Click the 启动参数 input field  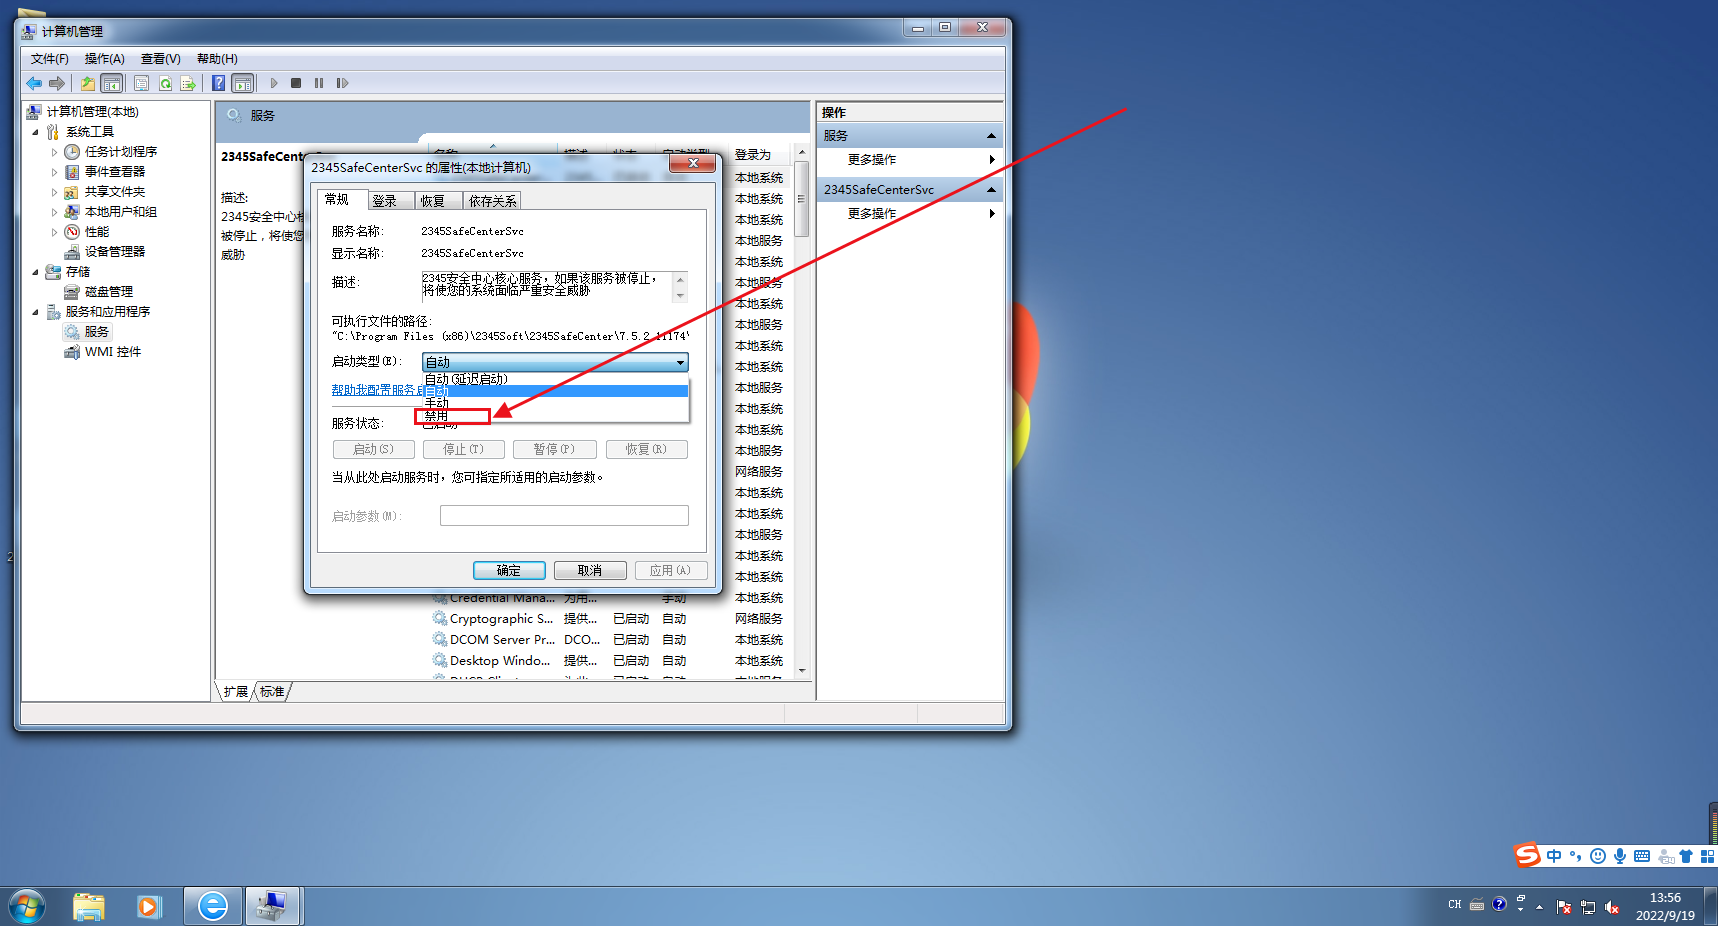tap(564, 515)
